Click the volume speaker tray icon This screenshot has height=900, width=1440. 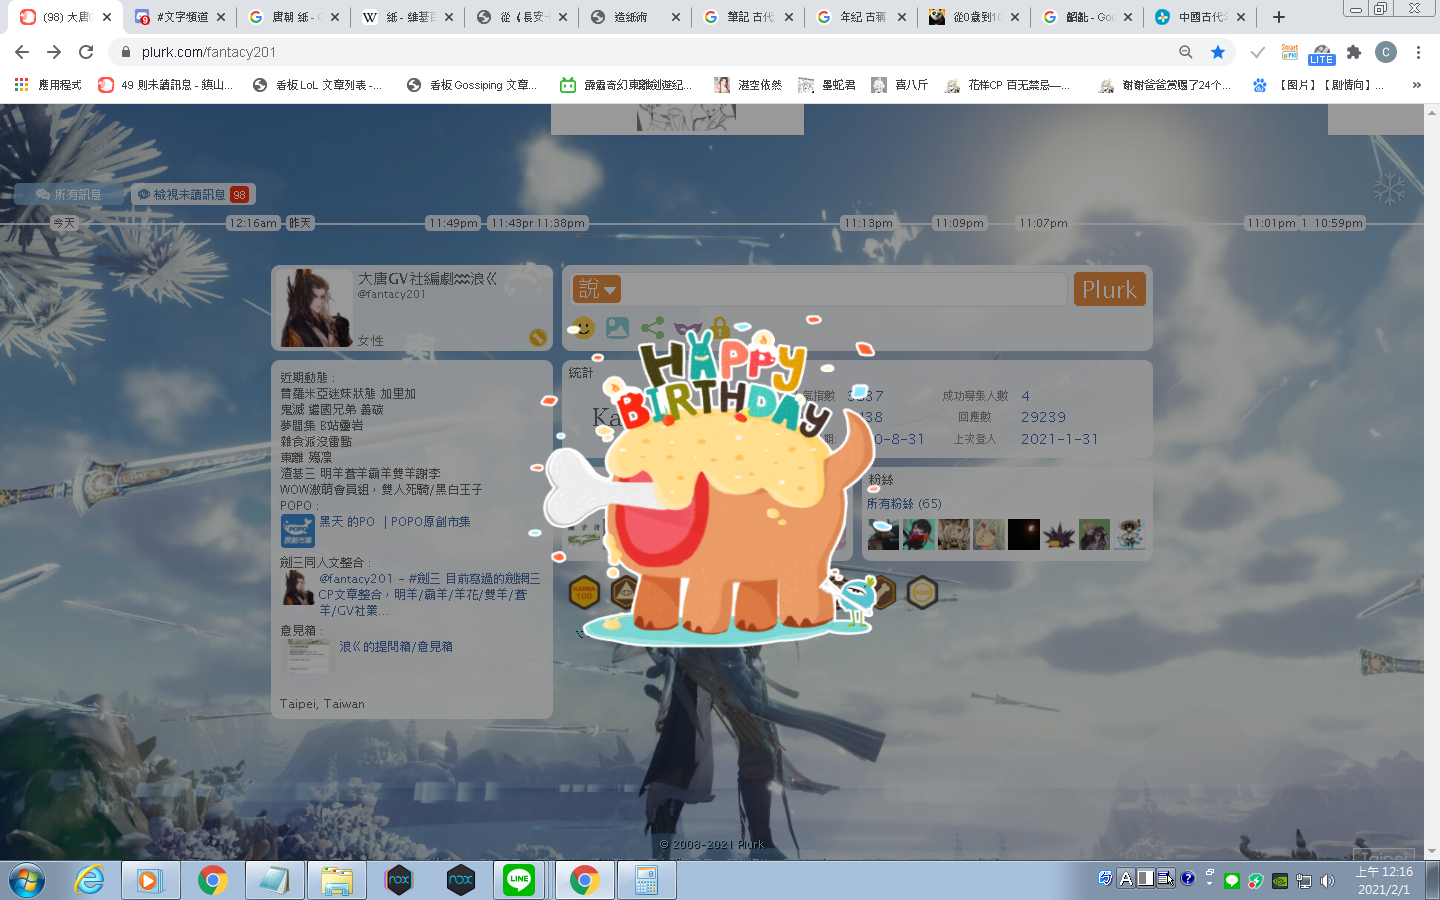[1327, 881]
